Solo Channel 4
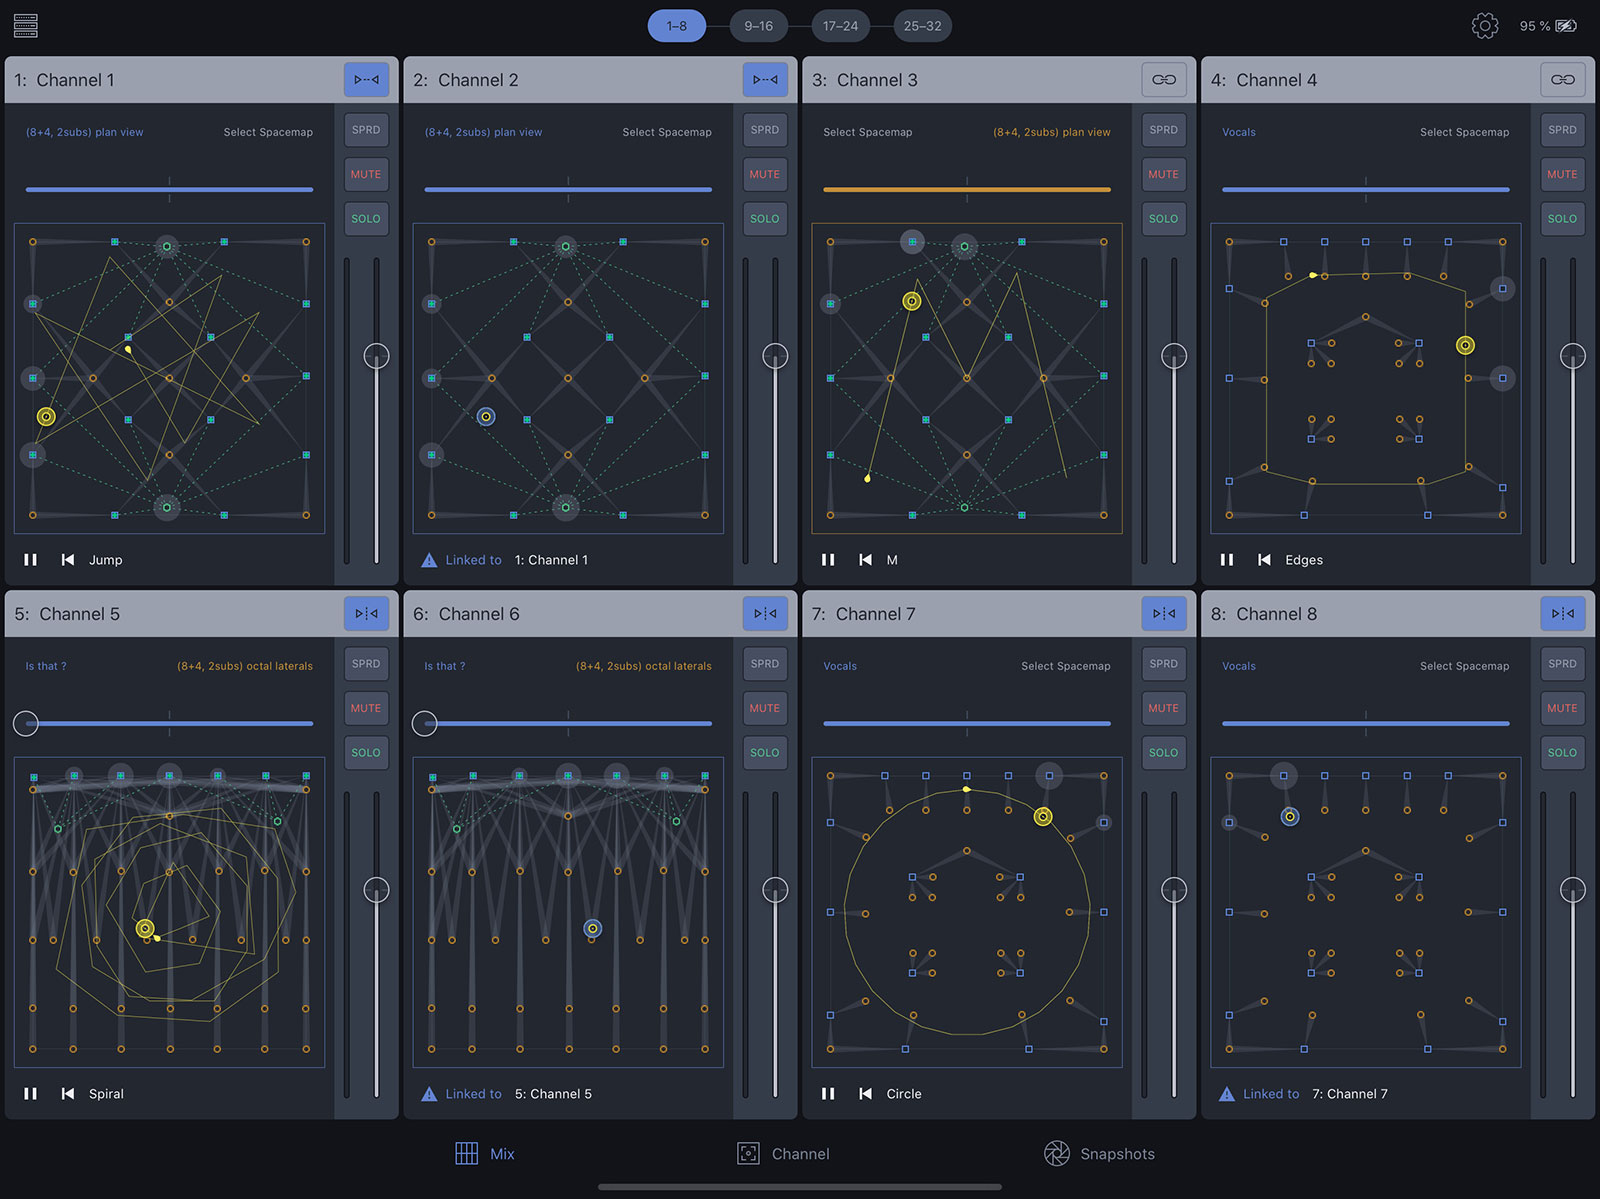Image resolution: width=1600 pixels, height=1199 pixels. pos(1561,219)
